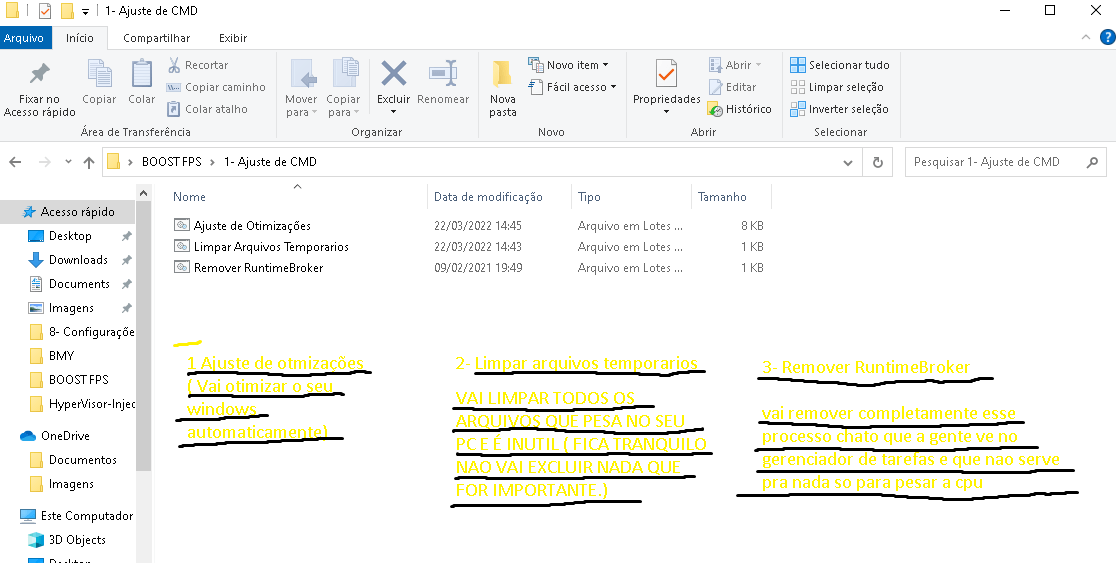Open Desktop under Acesso rápido

tap(70, 236)
